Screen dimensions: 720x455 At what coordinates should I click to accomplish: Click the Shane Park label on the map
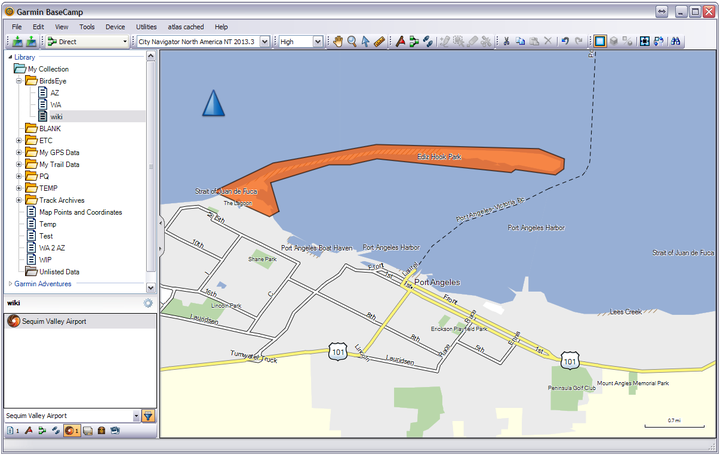coord(262,259)
